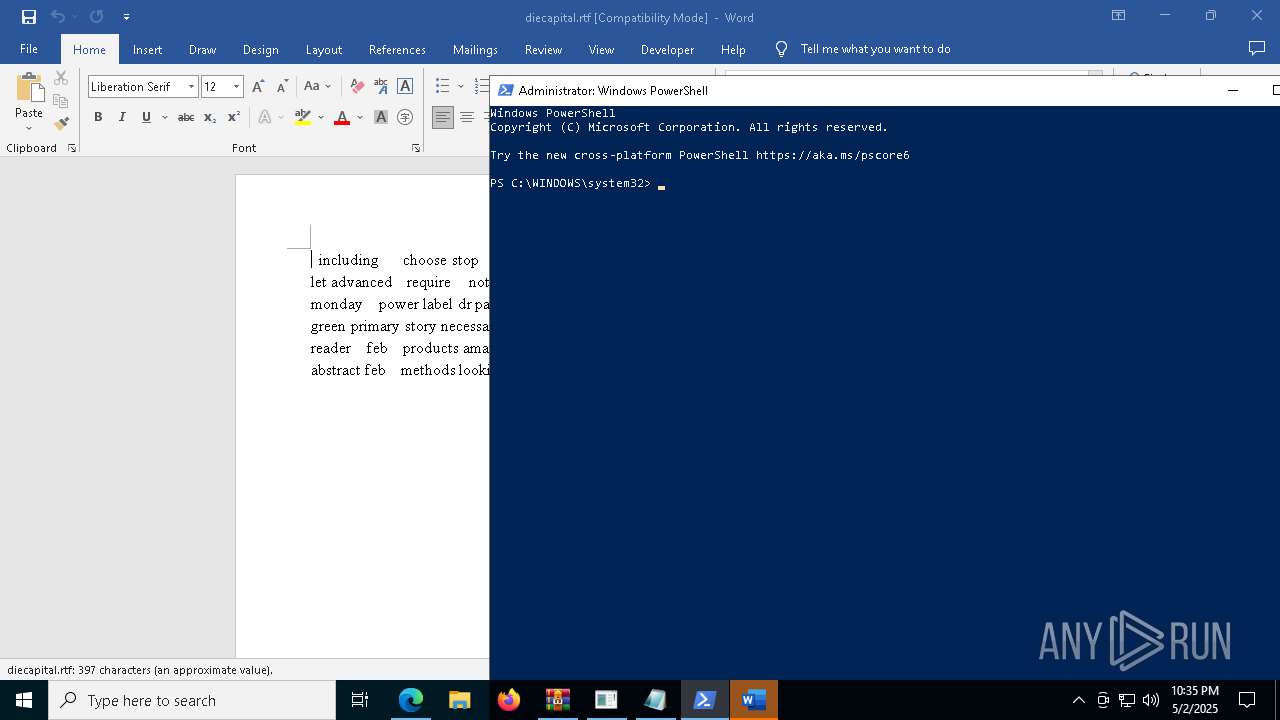This screenshot has width=1280, height=720.
Task: Apply yellow text highlight color
Action: (303, 117)
